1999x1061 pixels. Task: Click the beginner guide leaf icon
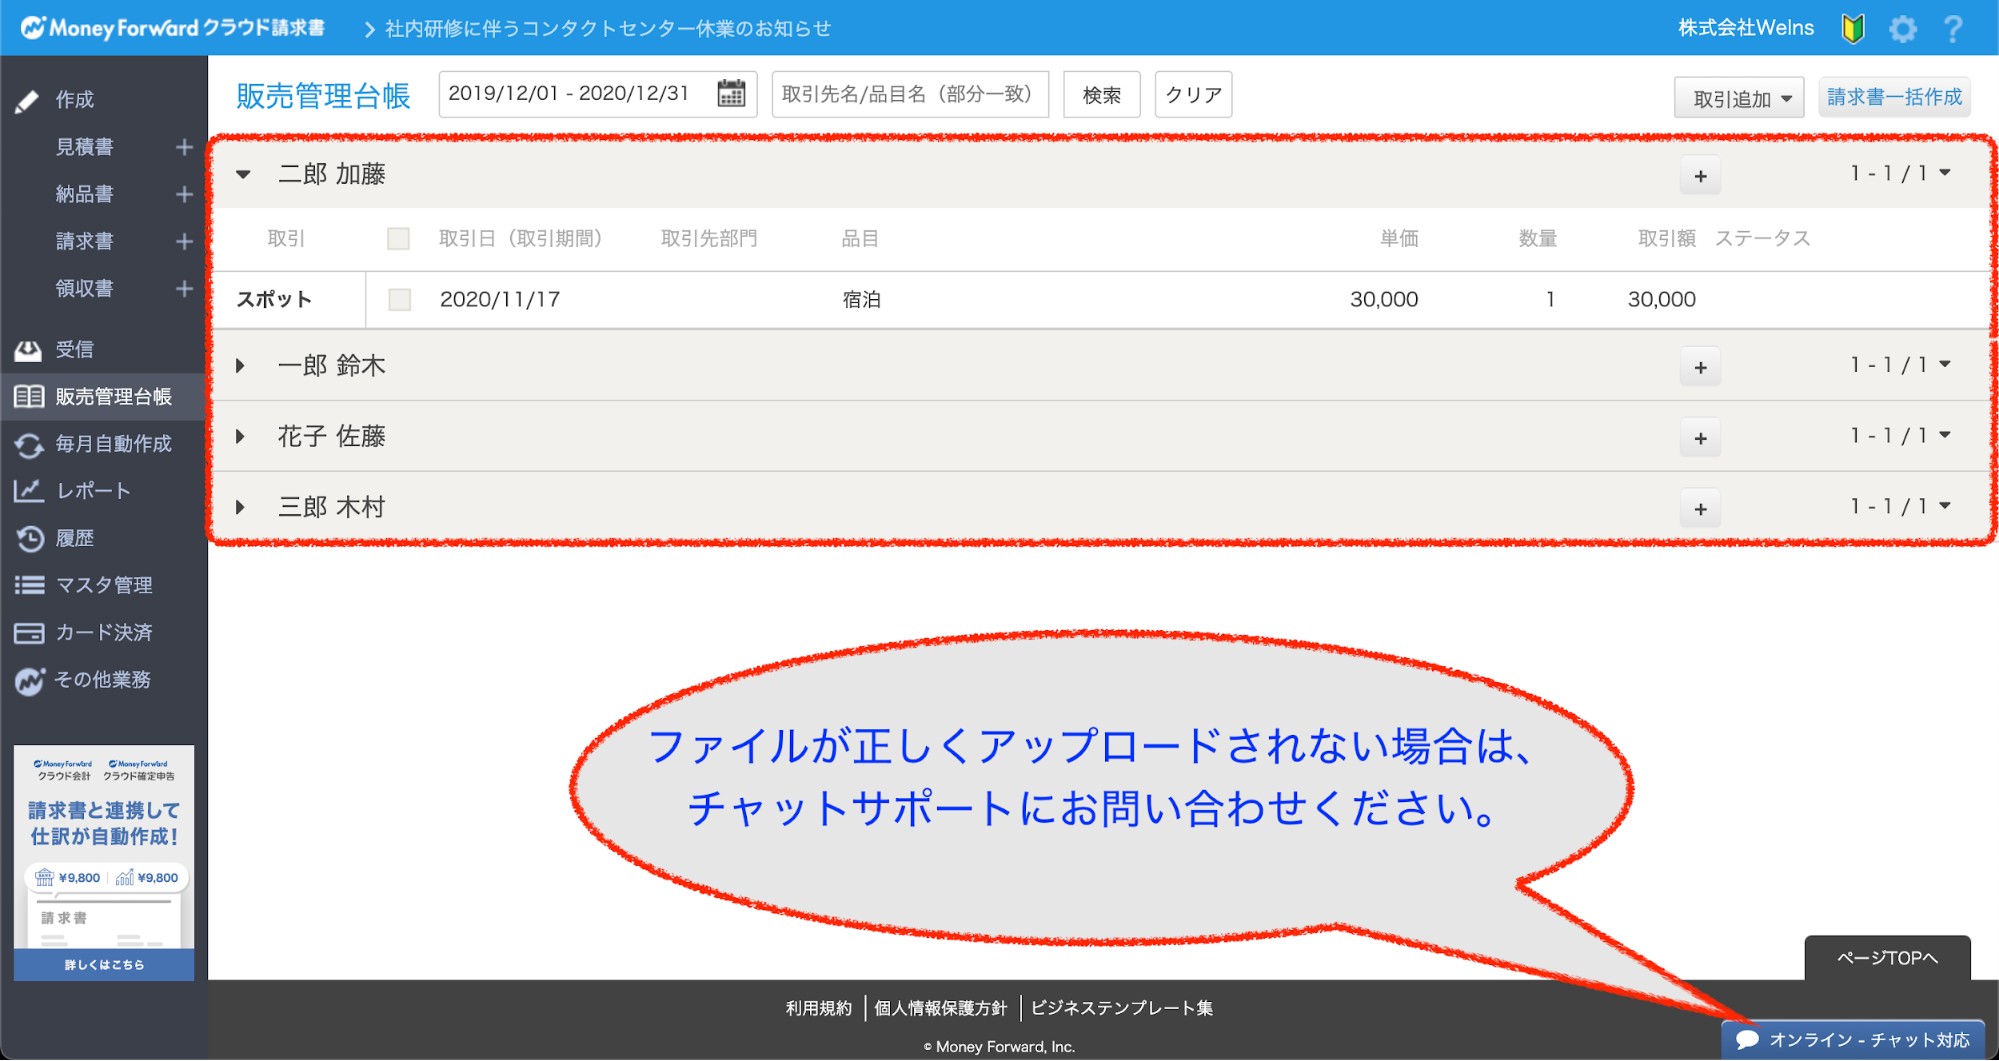pyautogui.click(x=1853, y=28)
